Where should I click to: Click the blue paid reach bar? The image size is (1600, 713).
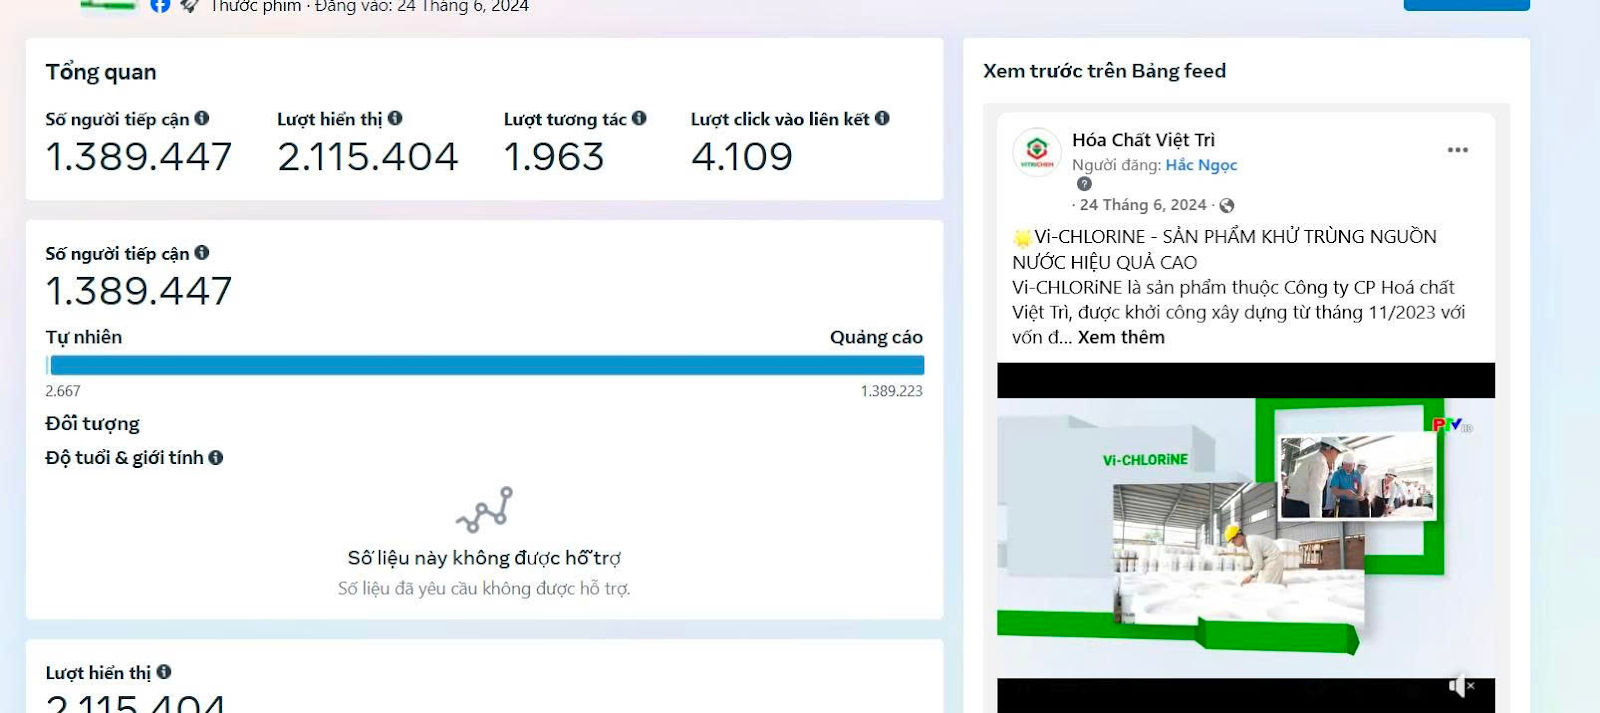(487, 365)
